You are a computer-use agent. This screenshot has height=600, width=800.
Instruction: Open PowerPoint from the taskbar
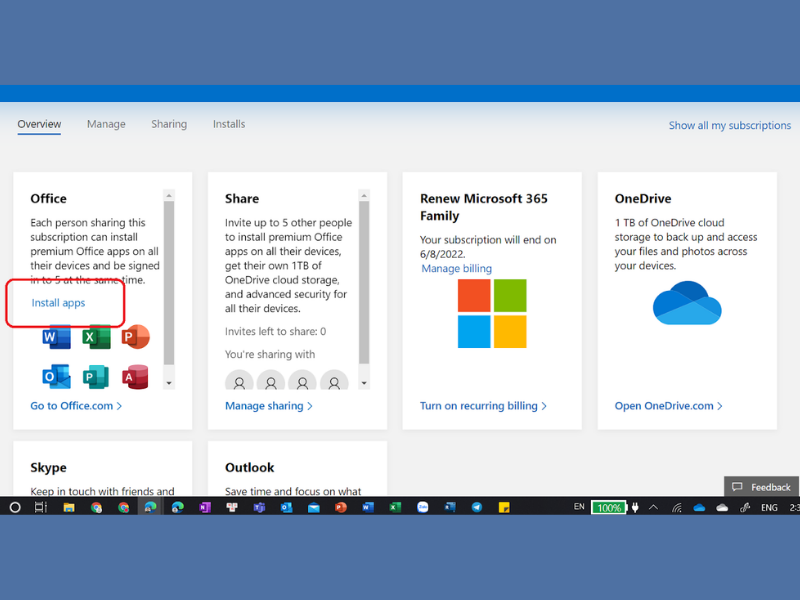[341, 507]
